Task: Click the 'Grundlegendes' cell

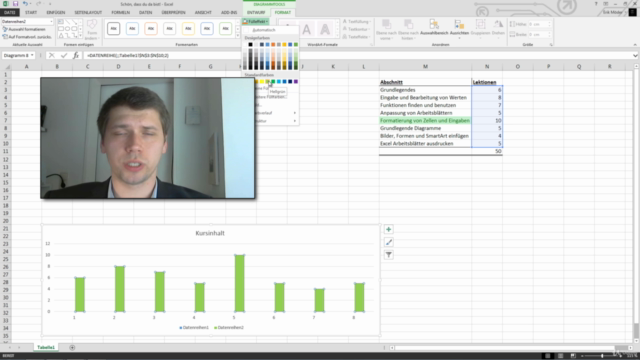Action: [x=425, y=90]
